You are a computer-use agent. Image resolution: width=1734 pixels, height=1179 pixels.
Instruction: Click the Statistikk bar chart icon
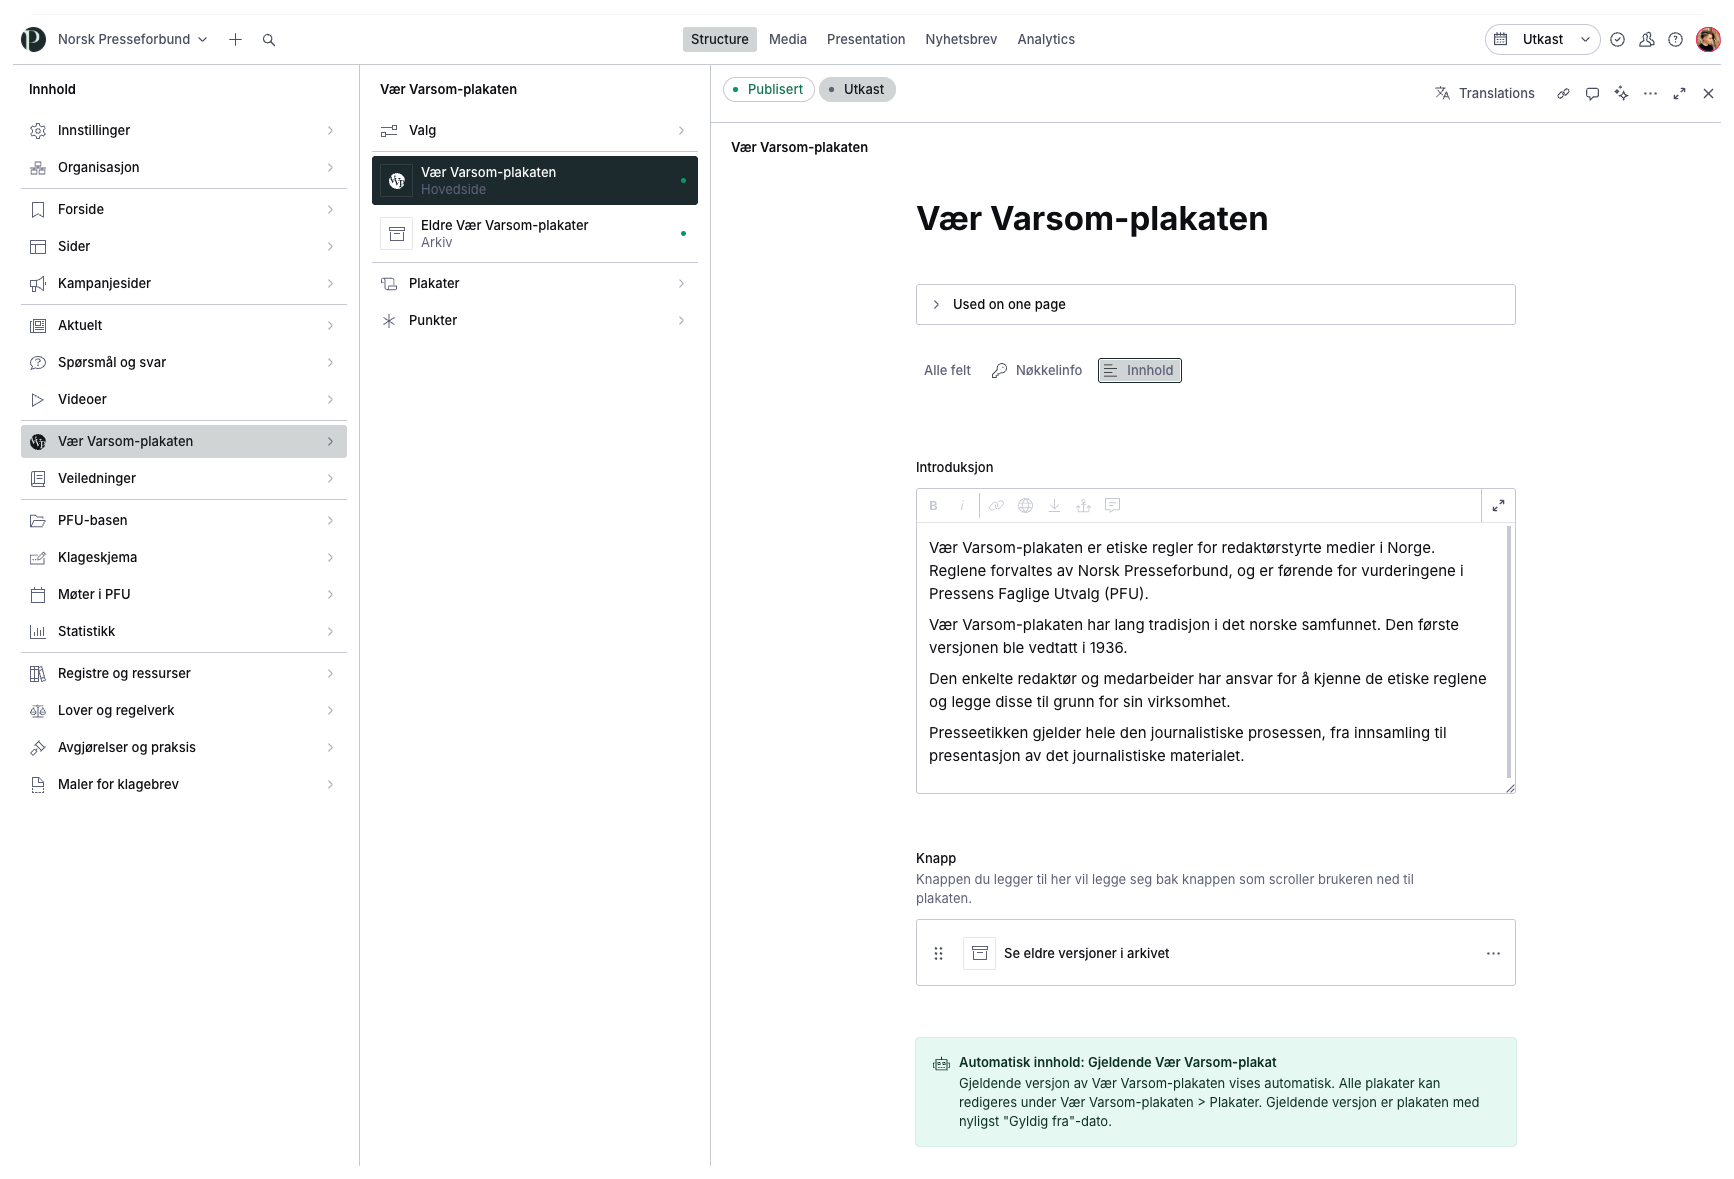[x=38, y=632]
